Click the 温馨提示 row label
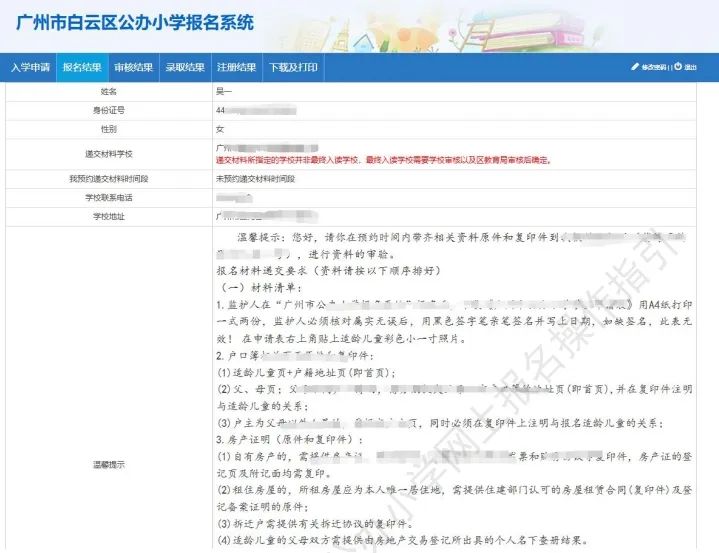Viewport: 719px width, 553px height. click(x=109, y=465)
